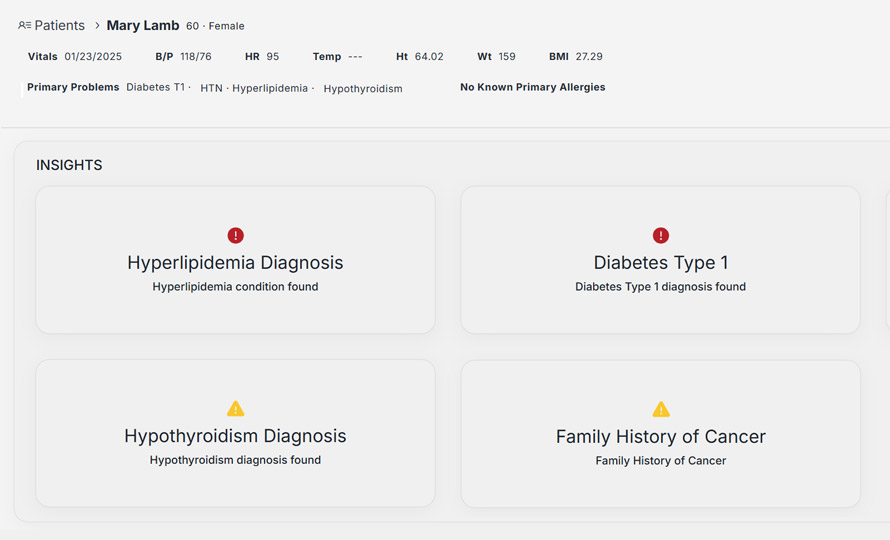Click the INSIGHTS section heading
890x540 pixels.
coord(69,165)
